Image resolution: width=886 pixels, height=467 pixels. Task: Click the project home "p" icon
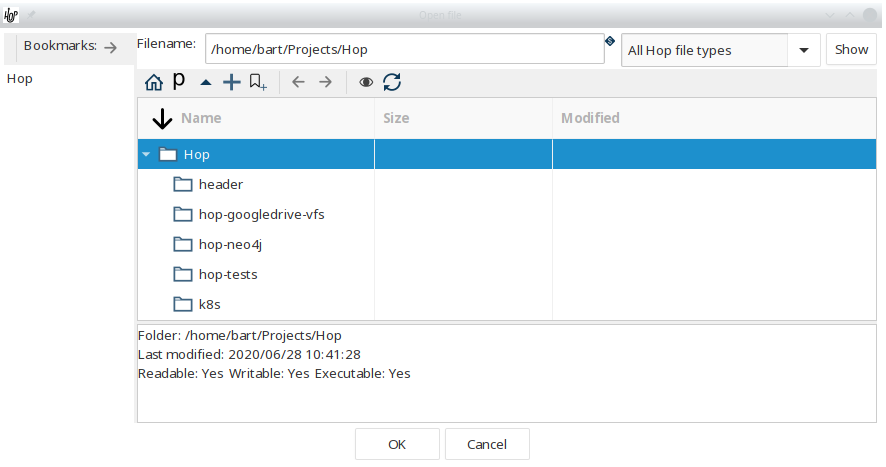click(179, 81)
